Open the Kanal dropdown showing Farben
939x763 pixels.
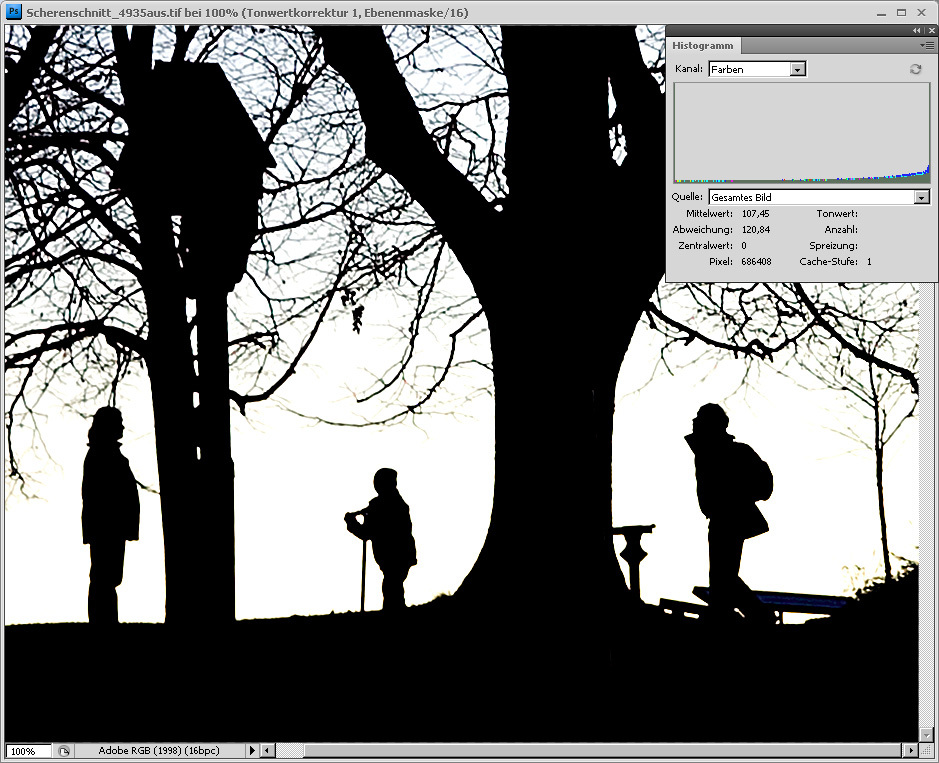click(x=797, y=69)
